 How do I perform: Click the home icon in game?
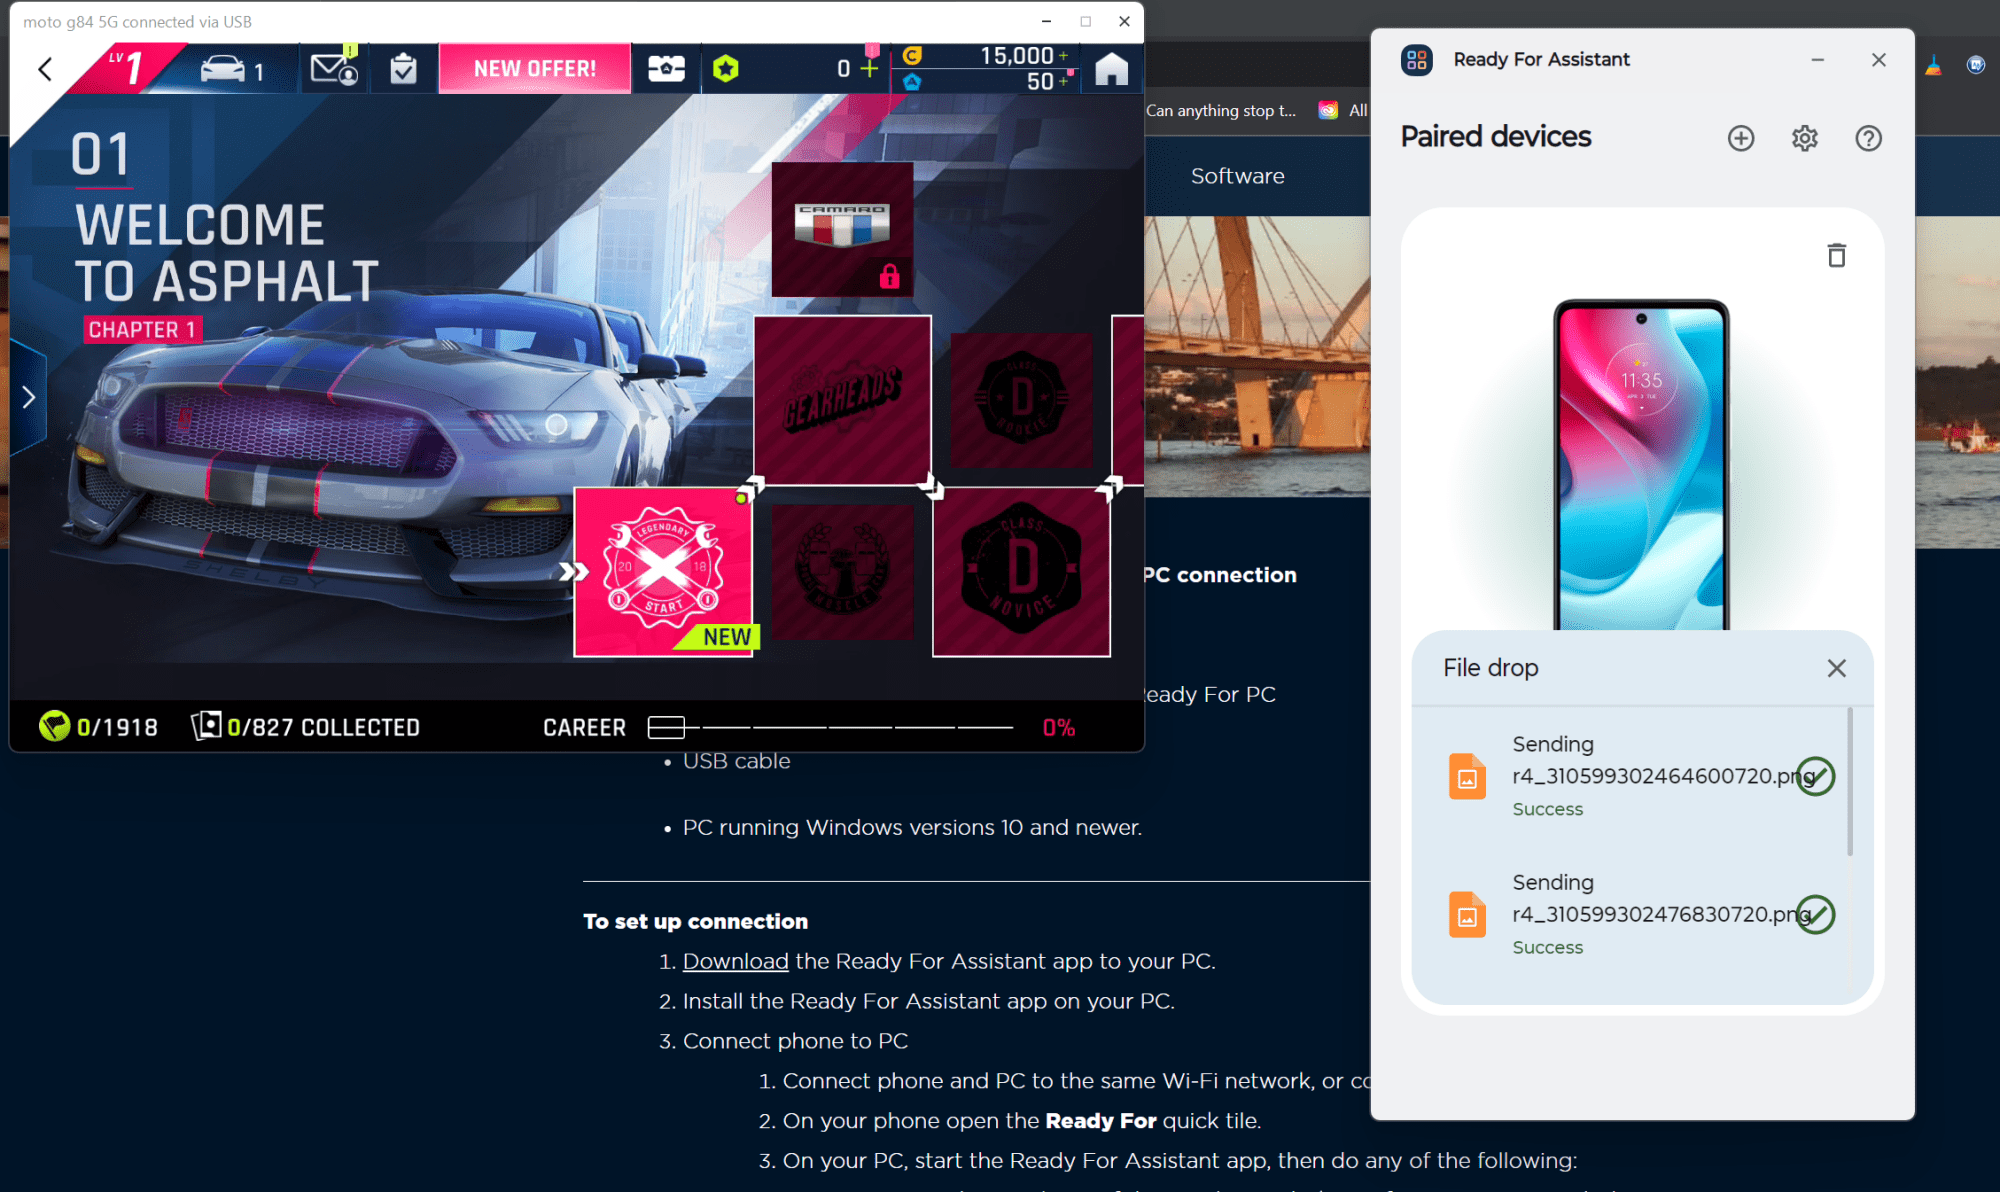click(1111, 69)
